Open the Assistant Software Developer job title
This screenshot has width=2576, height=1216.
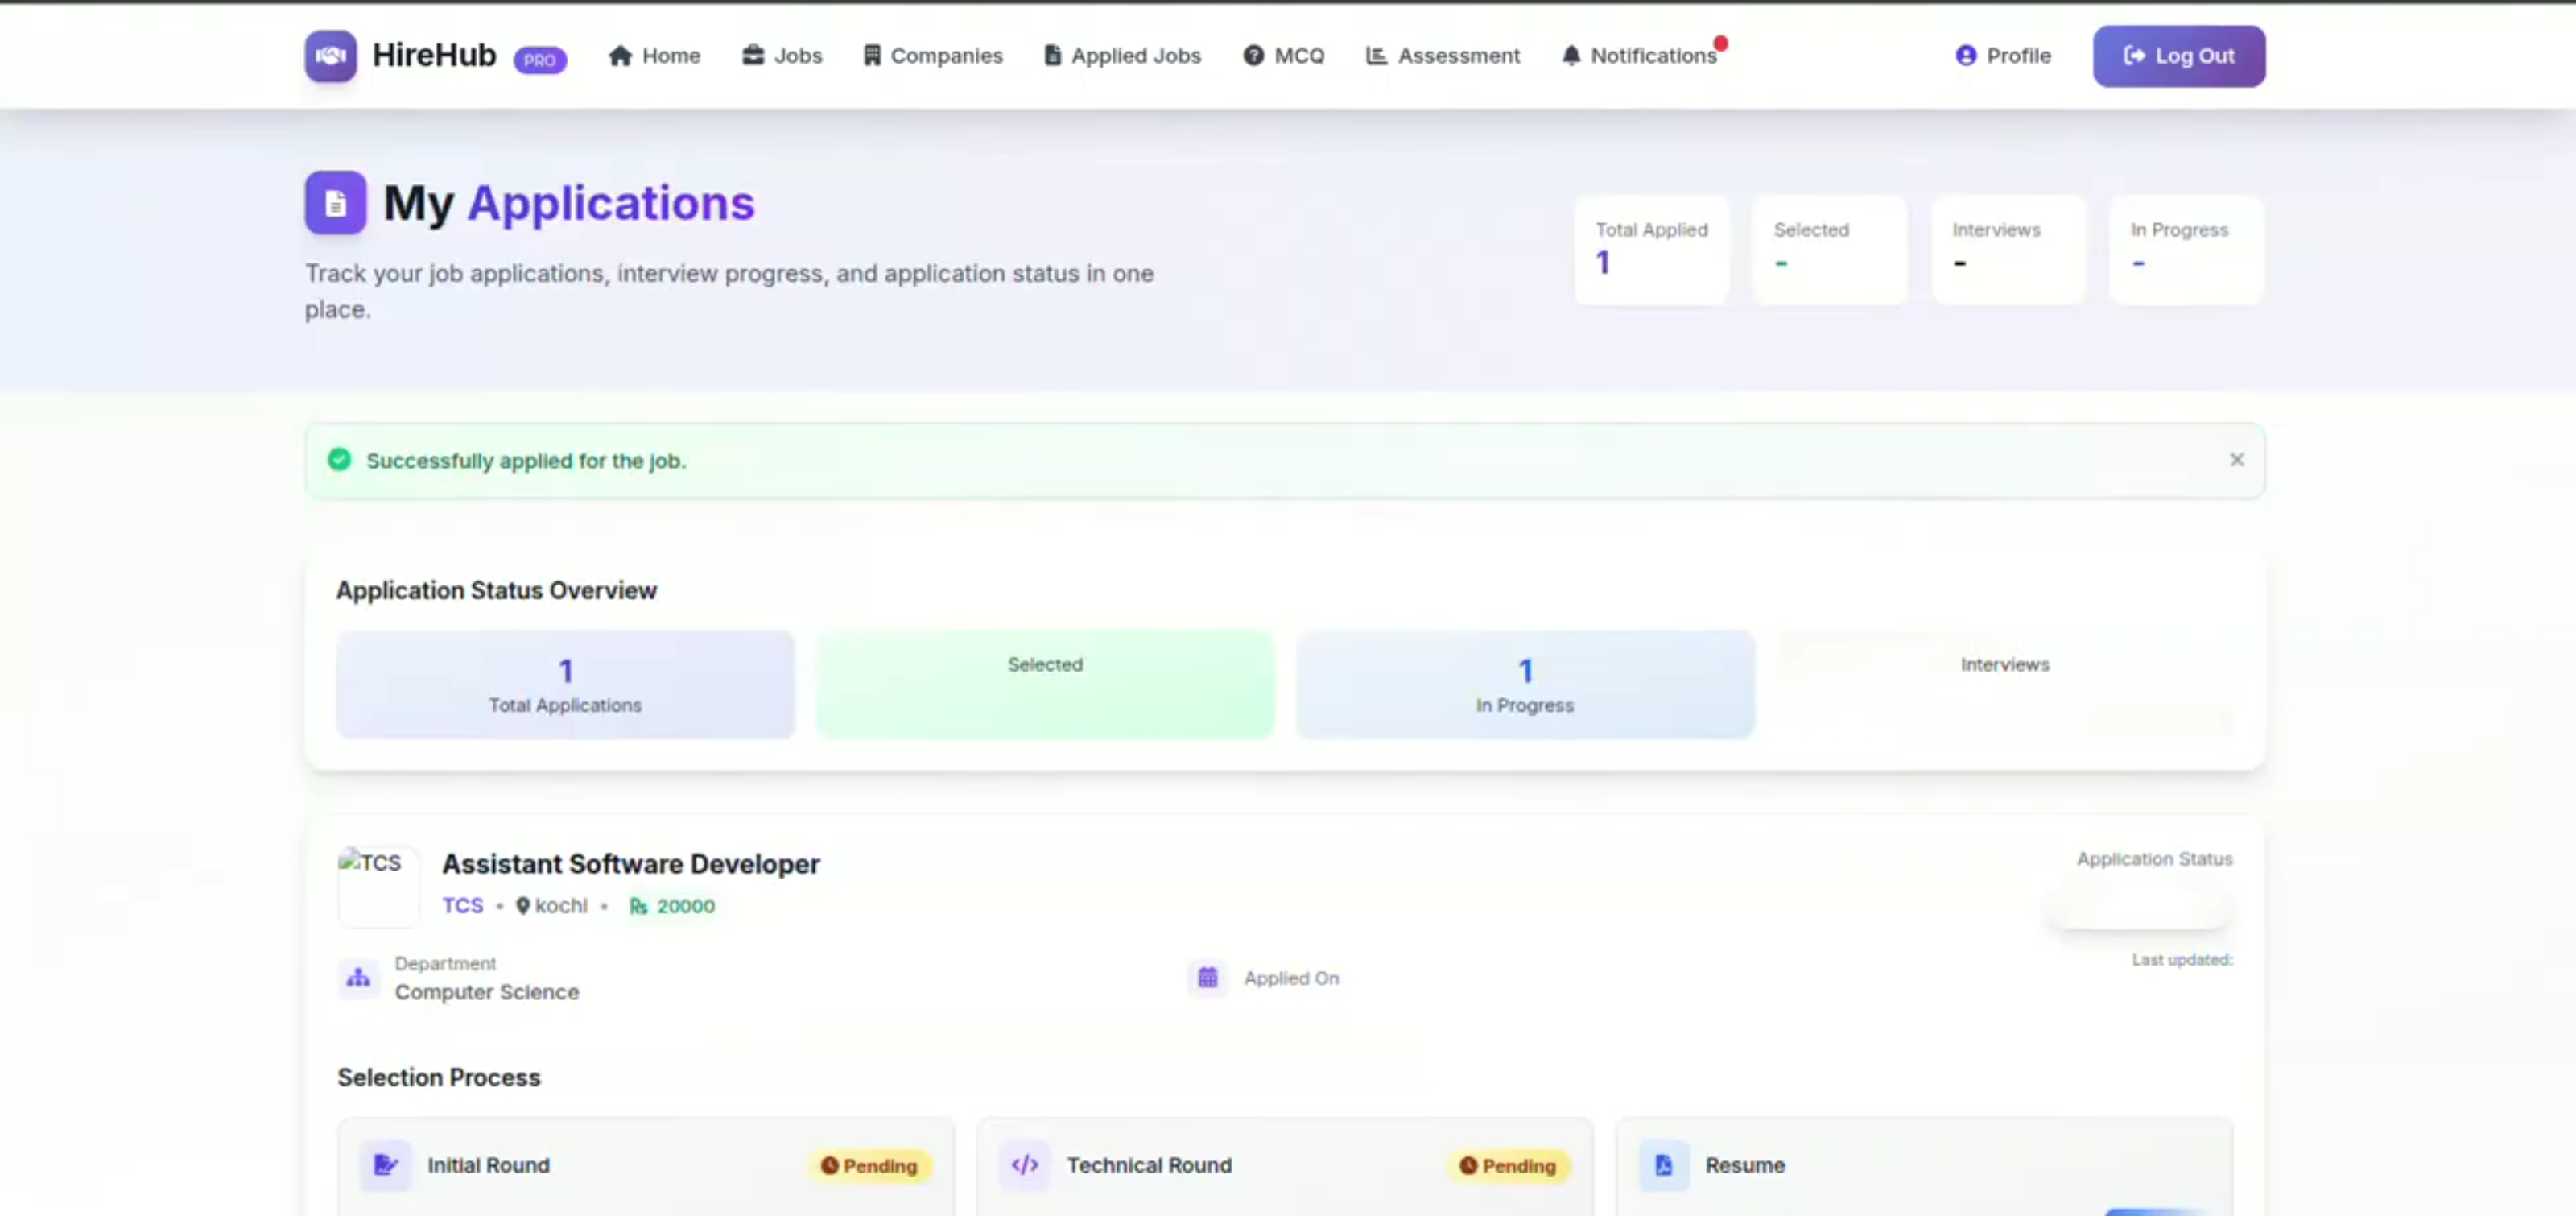pos(630,864)
